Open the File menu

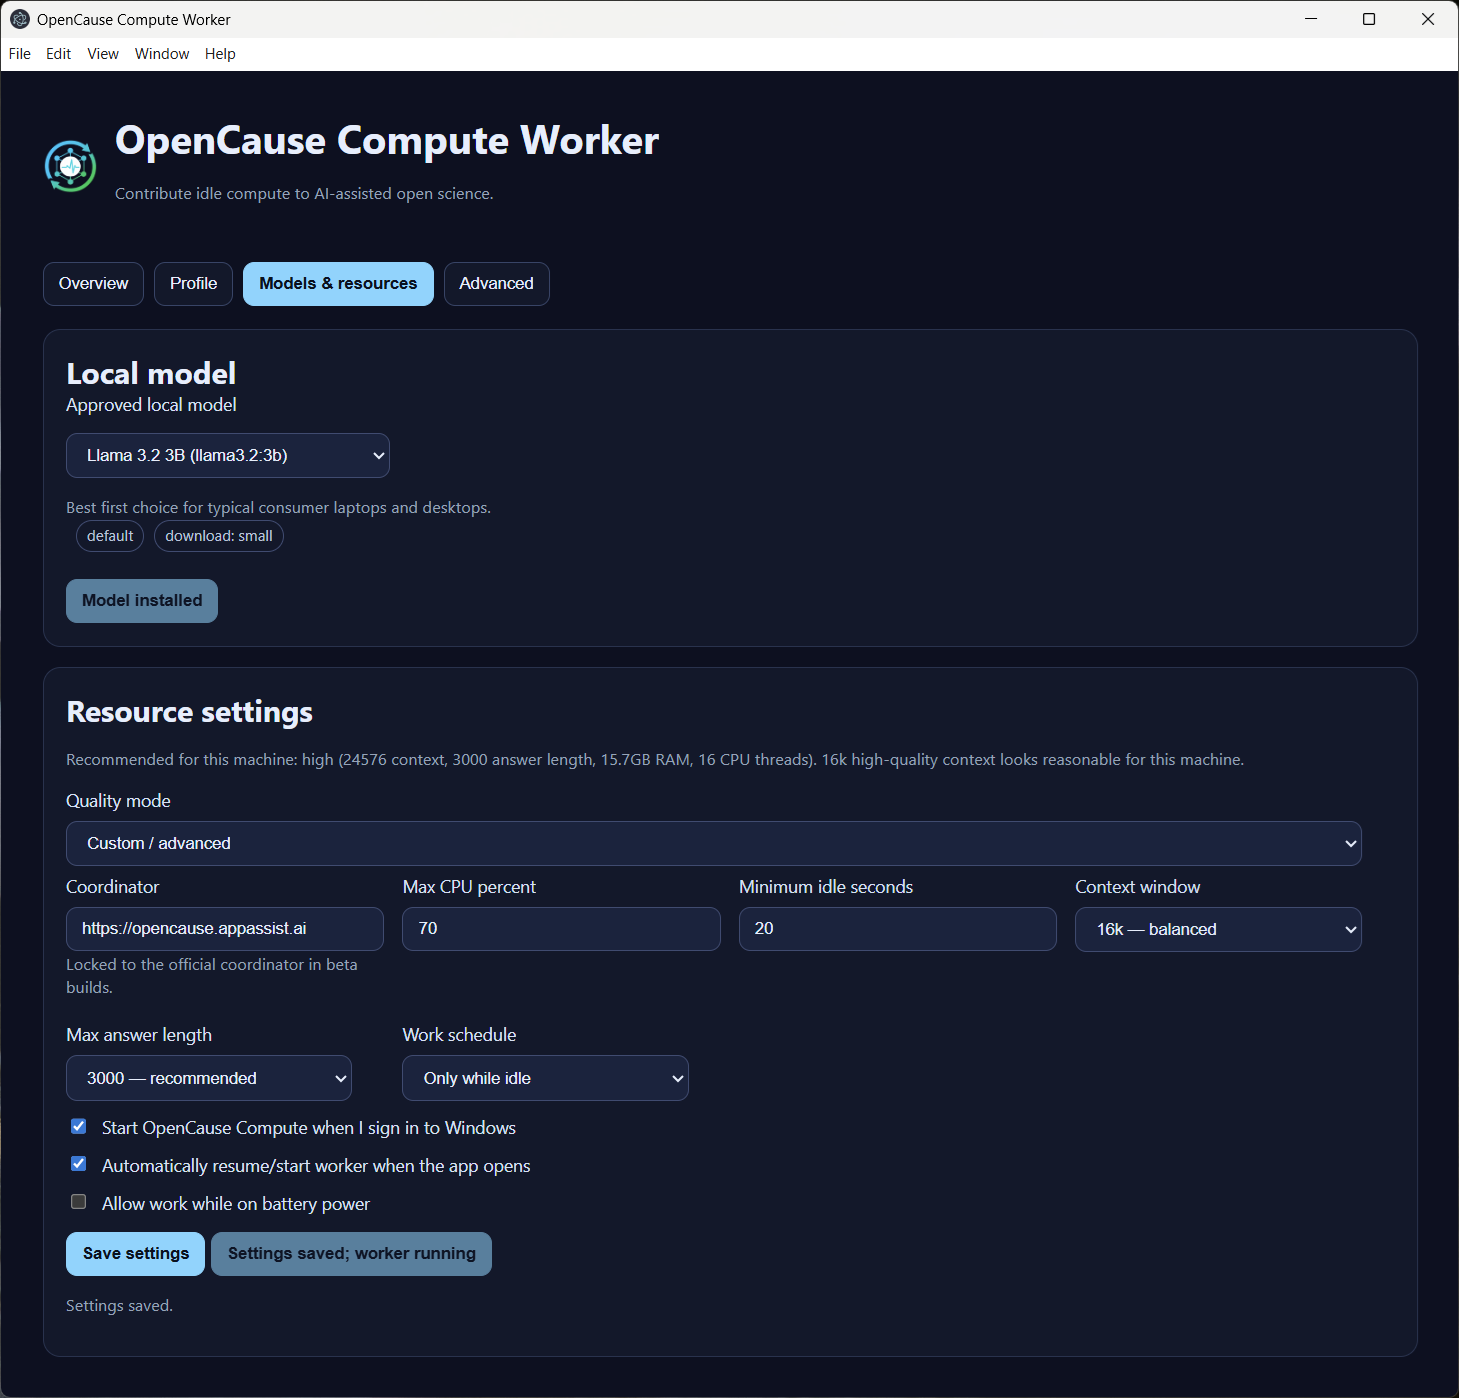pos(20,54)
